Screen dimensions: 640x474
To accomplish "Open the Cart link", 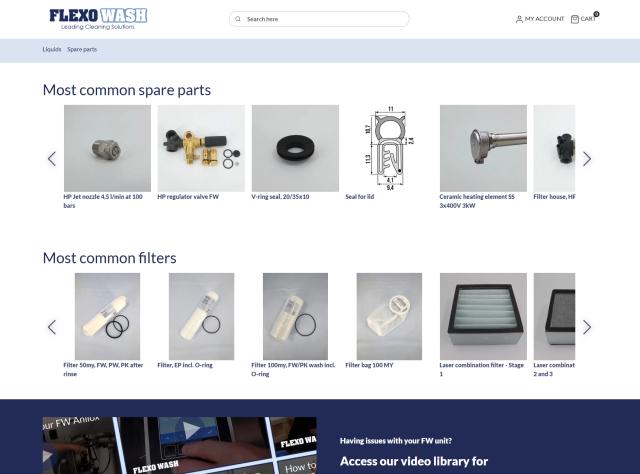I will pos(584,19).
